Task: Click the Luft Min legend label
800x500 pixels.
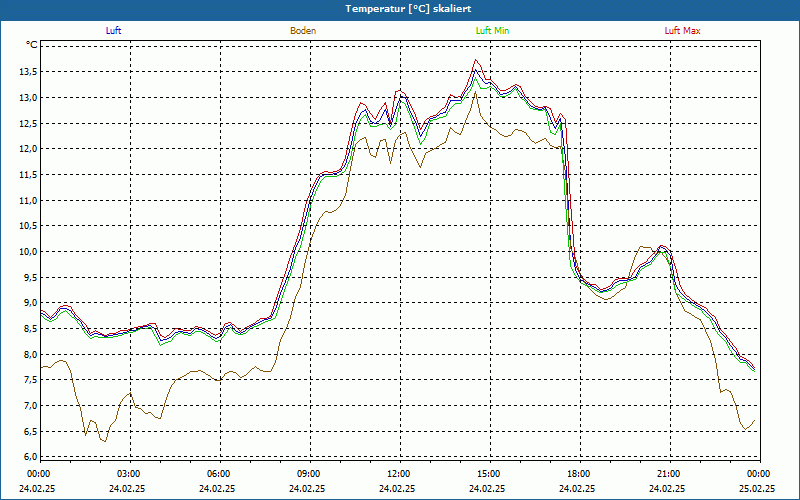Action: [x=492, y=31]
